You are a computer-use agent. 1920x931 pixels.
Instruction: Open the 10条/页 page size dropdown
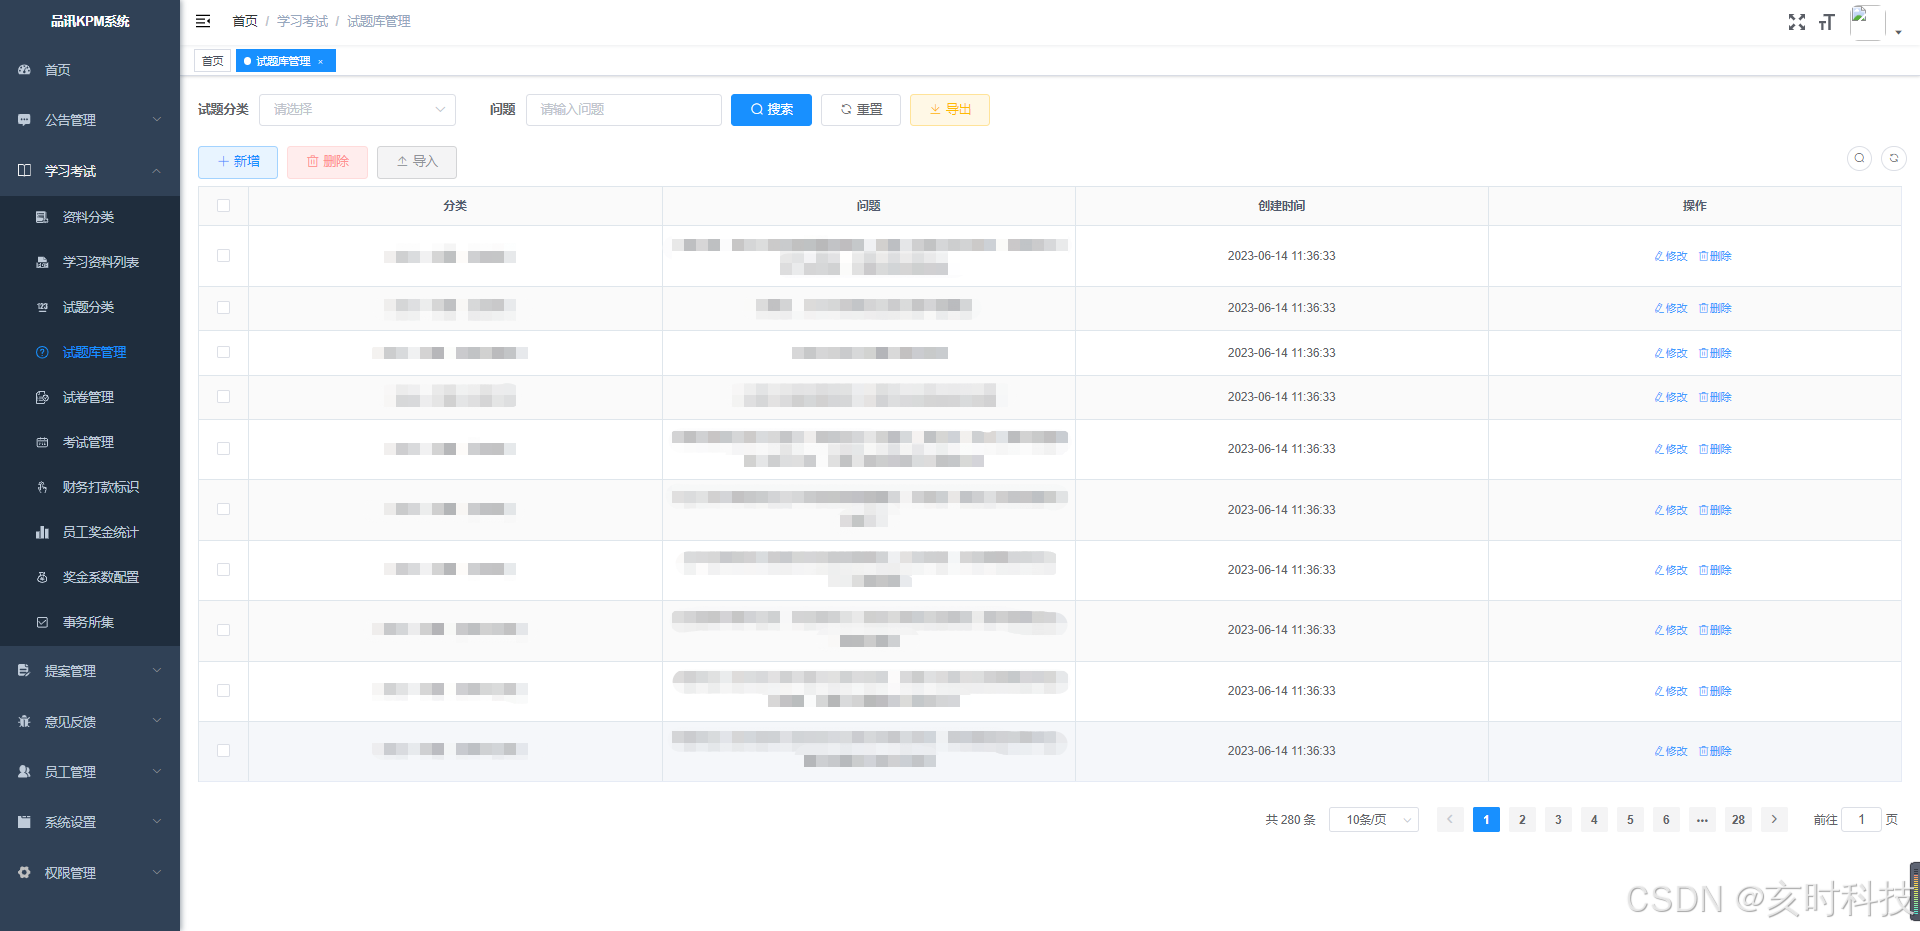coord(1373,820)
